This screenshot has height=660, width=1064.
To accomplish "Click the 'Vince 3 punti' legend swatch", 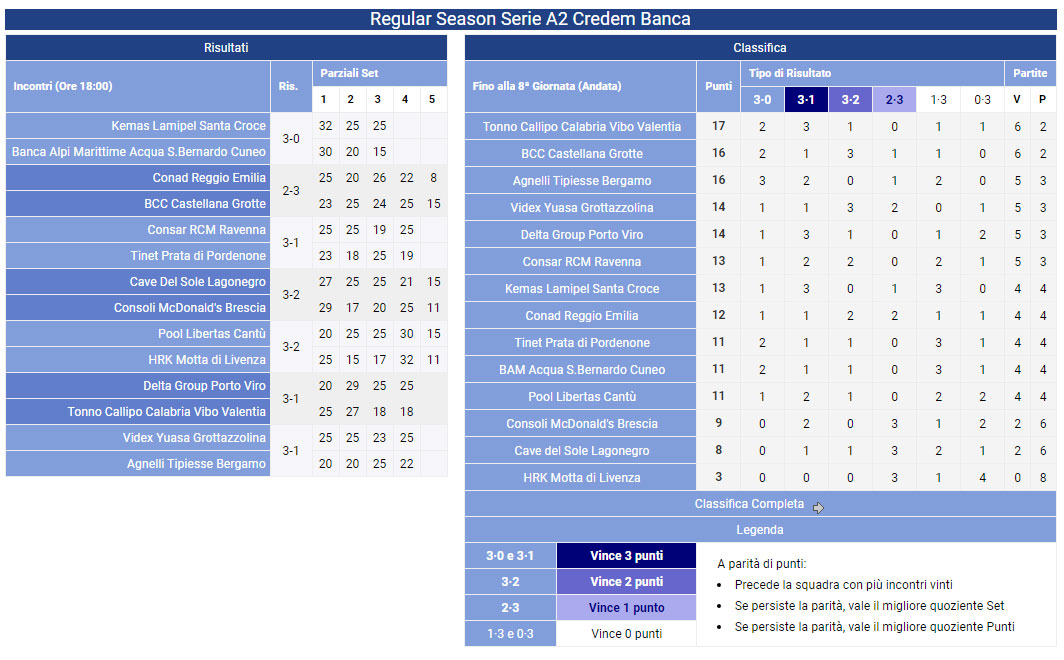I will [626, 556].
